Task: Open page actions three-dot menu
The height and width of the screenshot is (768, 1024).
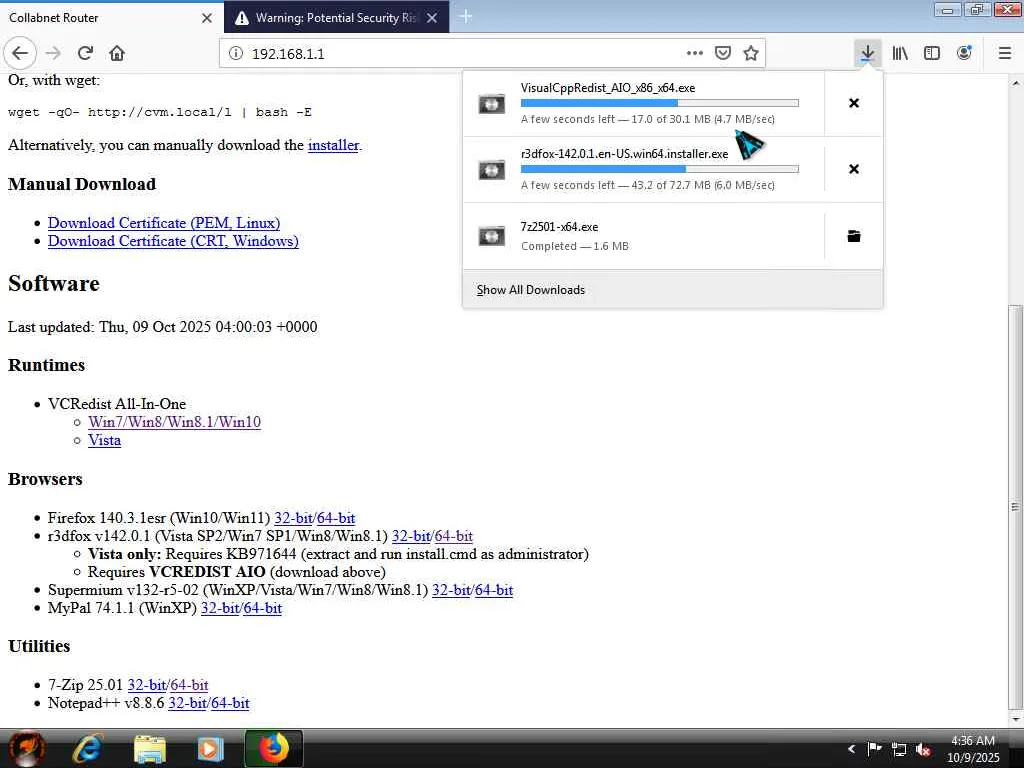Action: (x=695, y=53)
